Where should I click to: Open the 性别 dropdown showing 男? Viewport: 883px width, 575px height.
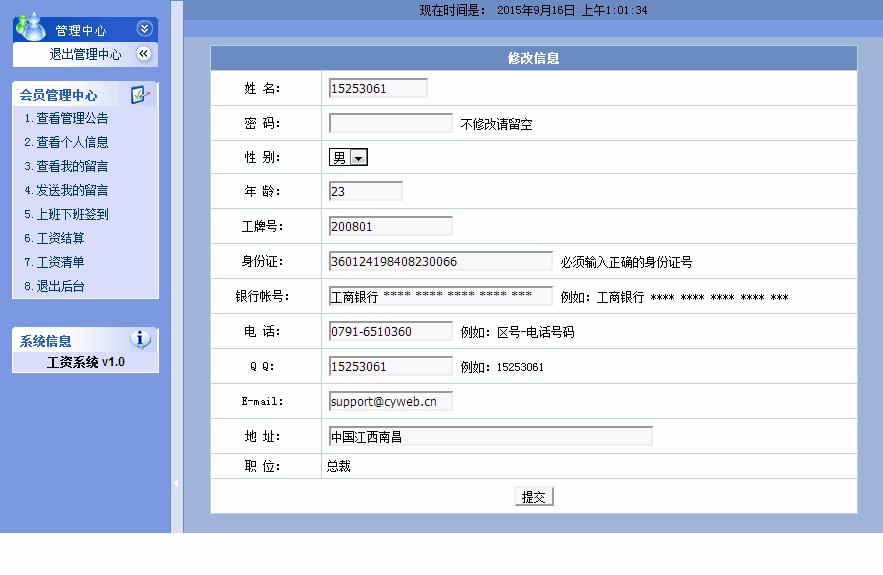coord(348,157)
